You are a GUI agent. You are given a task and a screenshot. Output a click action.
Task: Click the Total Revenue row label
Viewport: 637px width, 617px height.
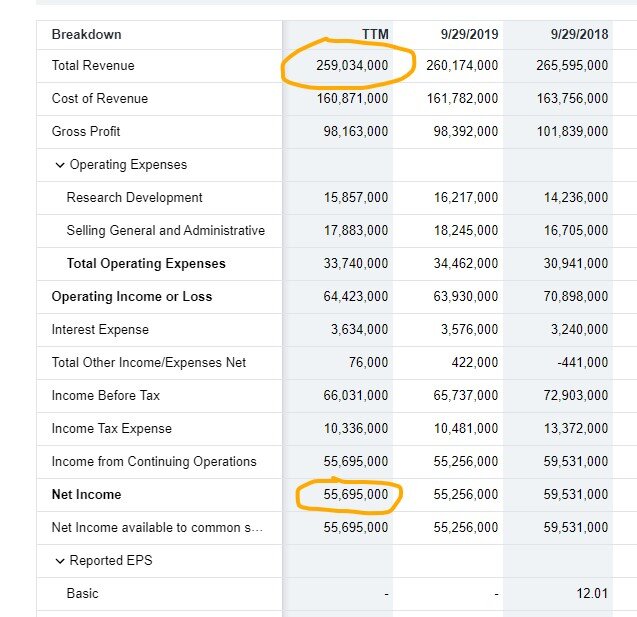[93, 65]
